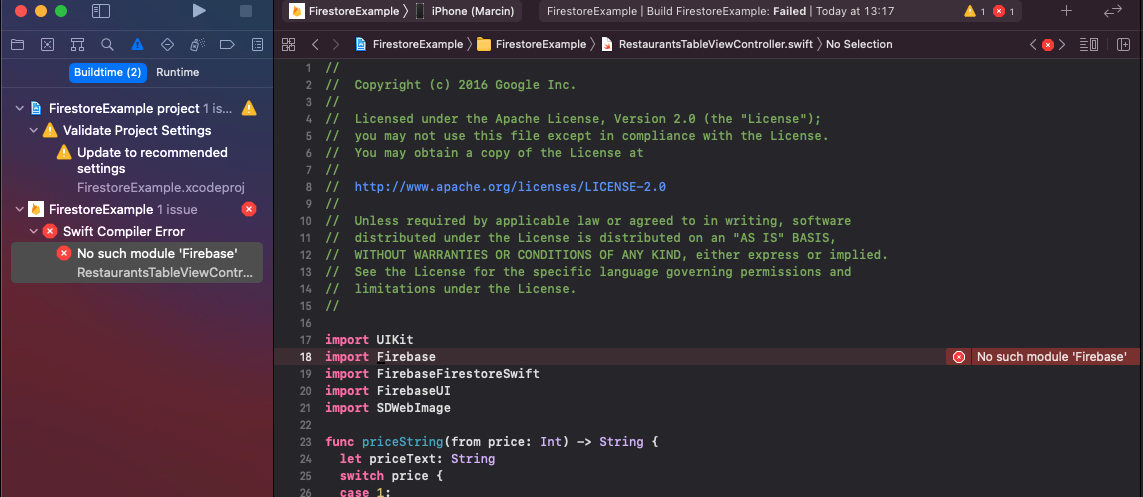The image size is (1143, 497).
Task: Open the related items grid menu
Action: [x=289, y=44]
